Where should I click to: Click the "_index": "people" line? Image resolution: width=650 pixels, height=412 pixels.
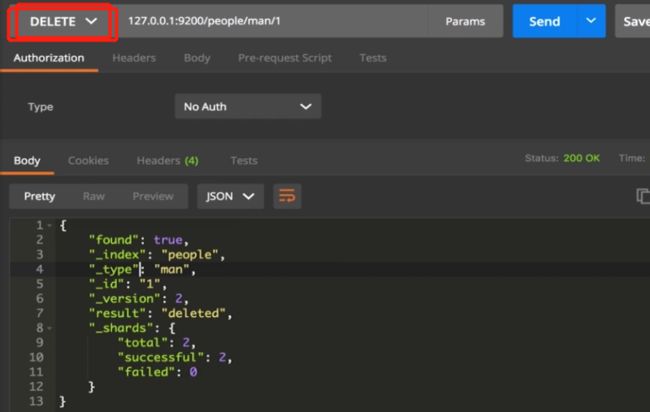point(157,254)
